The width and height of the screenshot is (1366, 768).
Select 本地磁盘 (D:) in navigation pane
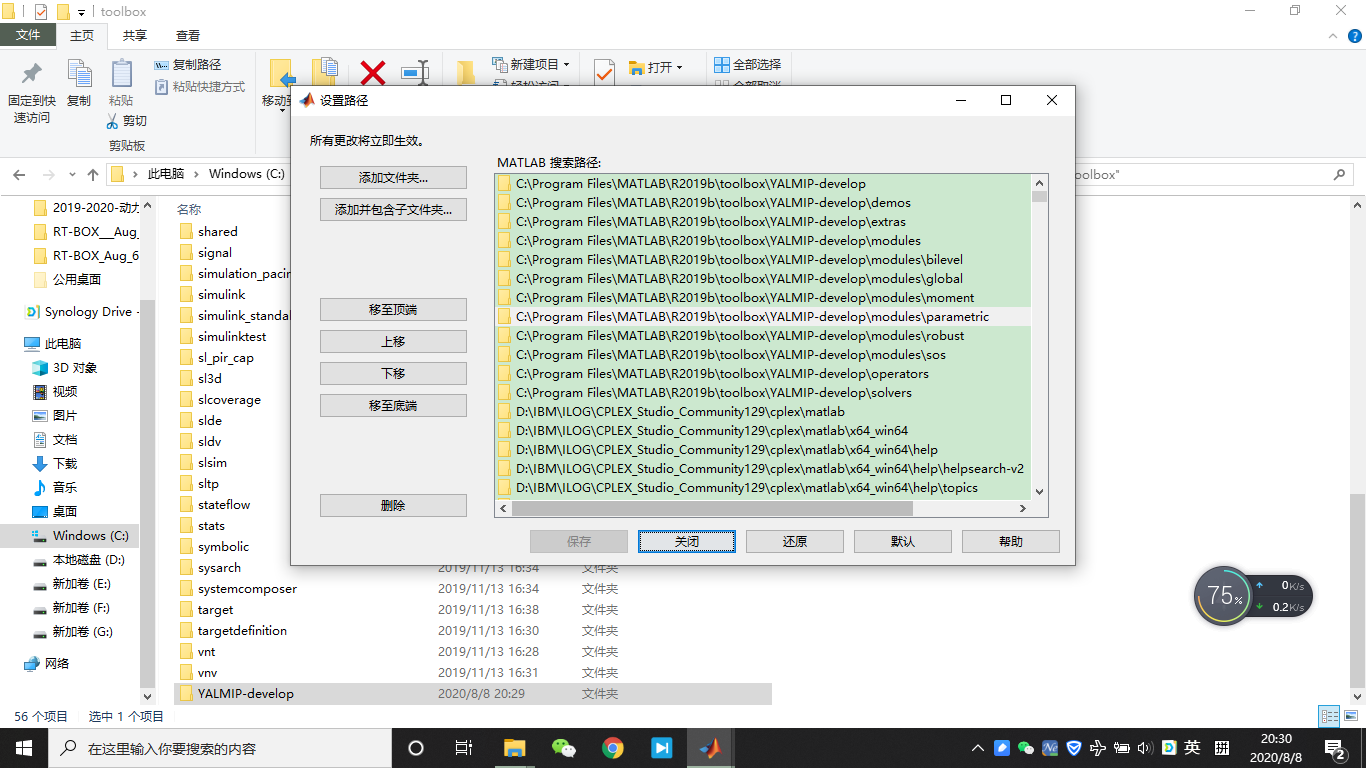pos(79,560)
